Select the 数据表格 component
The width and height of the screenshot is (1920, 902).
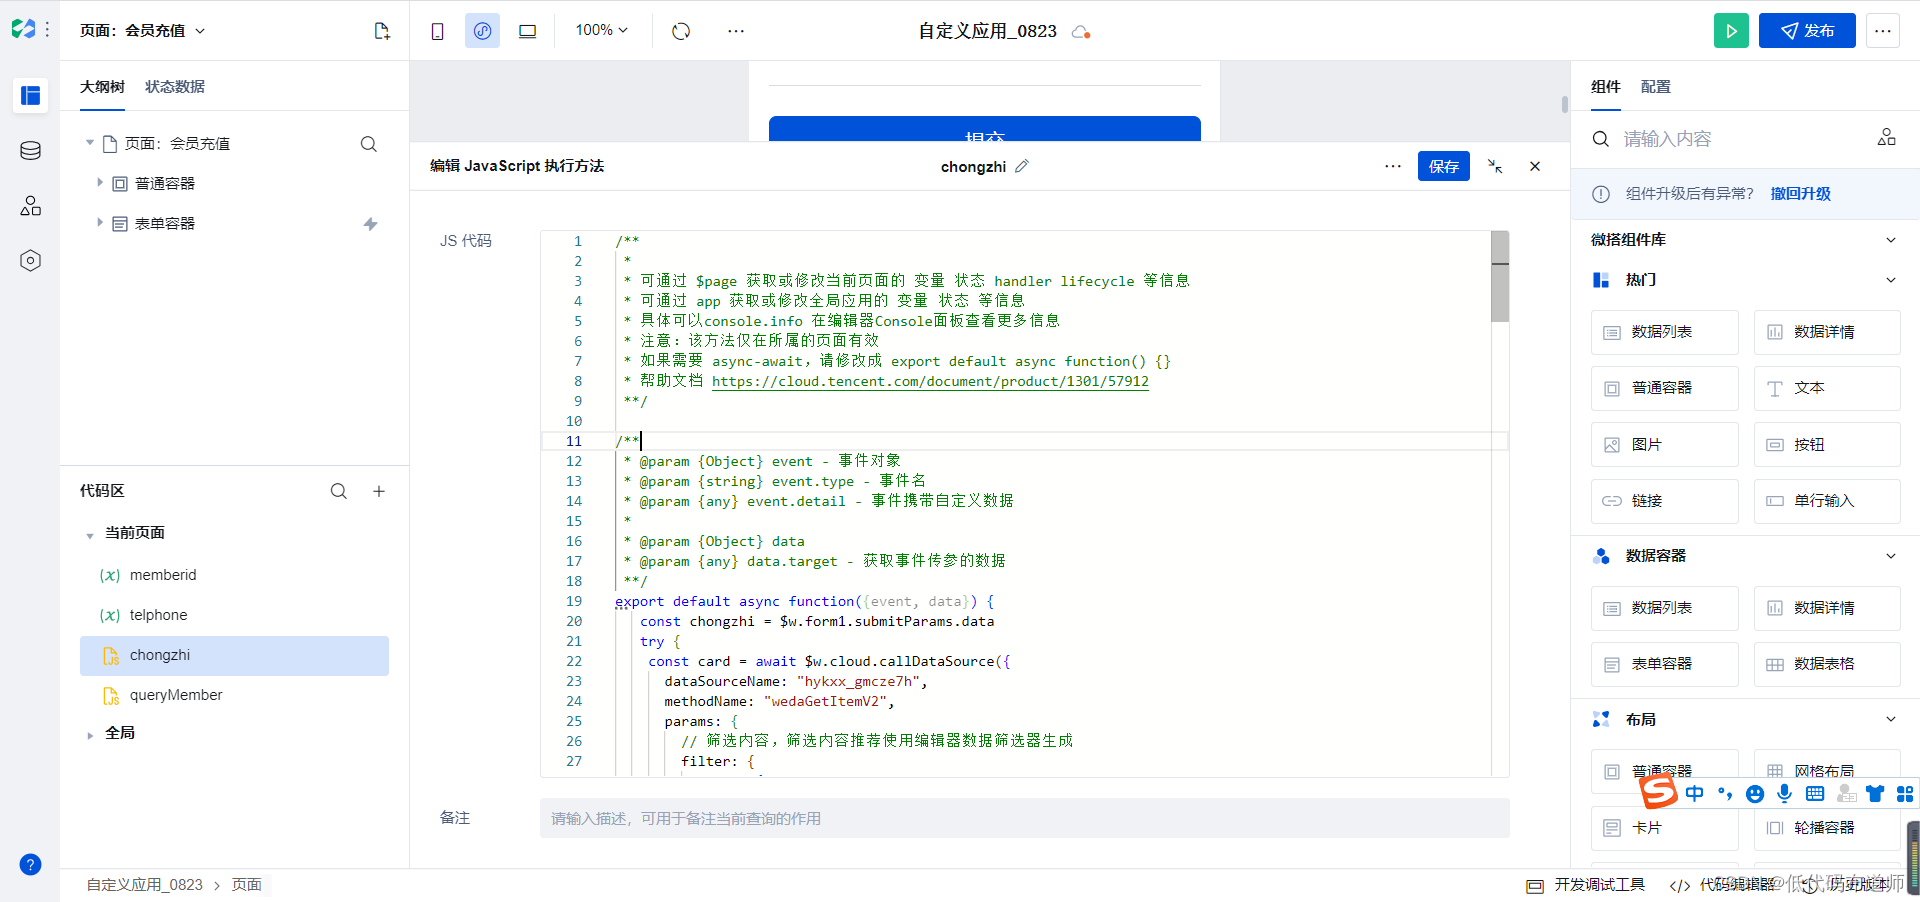pos(1827,664)
